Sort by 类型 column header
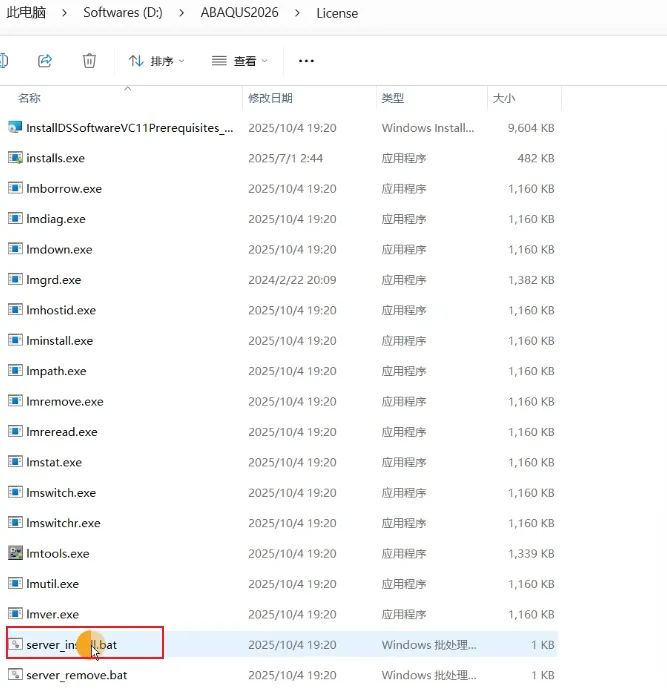The width and height of the screenshot is (667, 690). coord(392,98)
